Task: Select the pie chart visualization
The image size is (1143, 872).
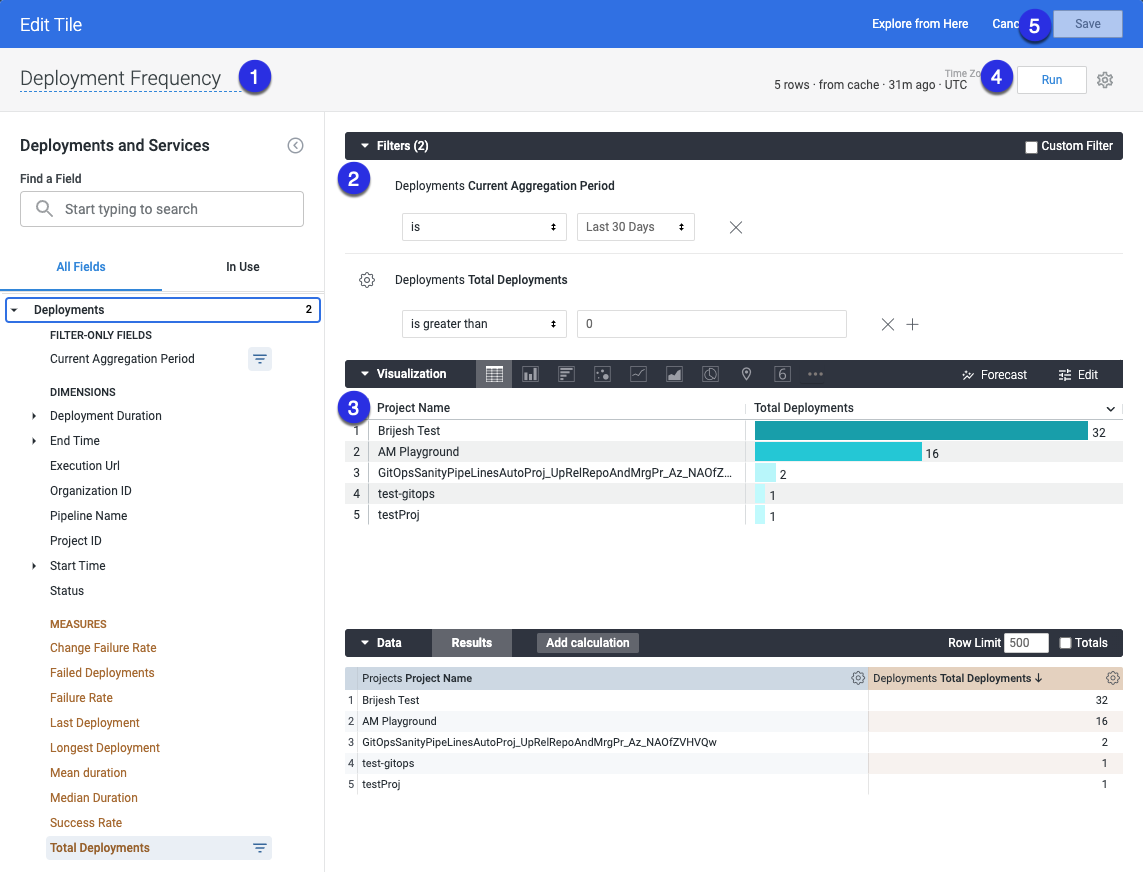Action: tap(710, 374)
